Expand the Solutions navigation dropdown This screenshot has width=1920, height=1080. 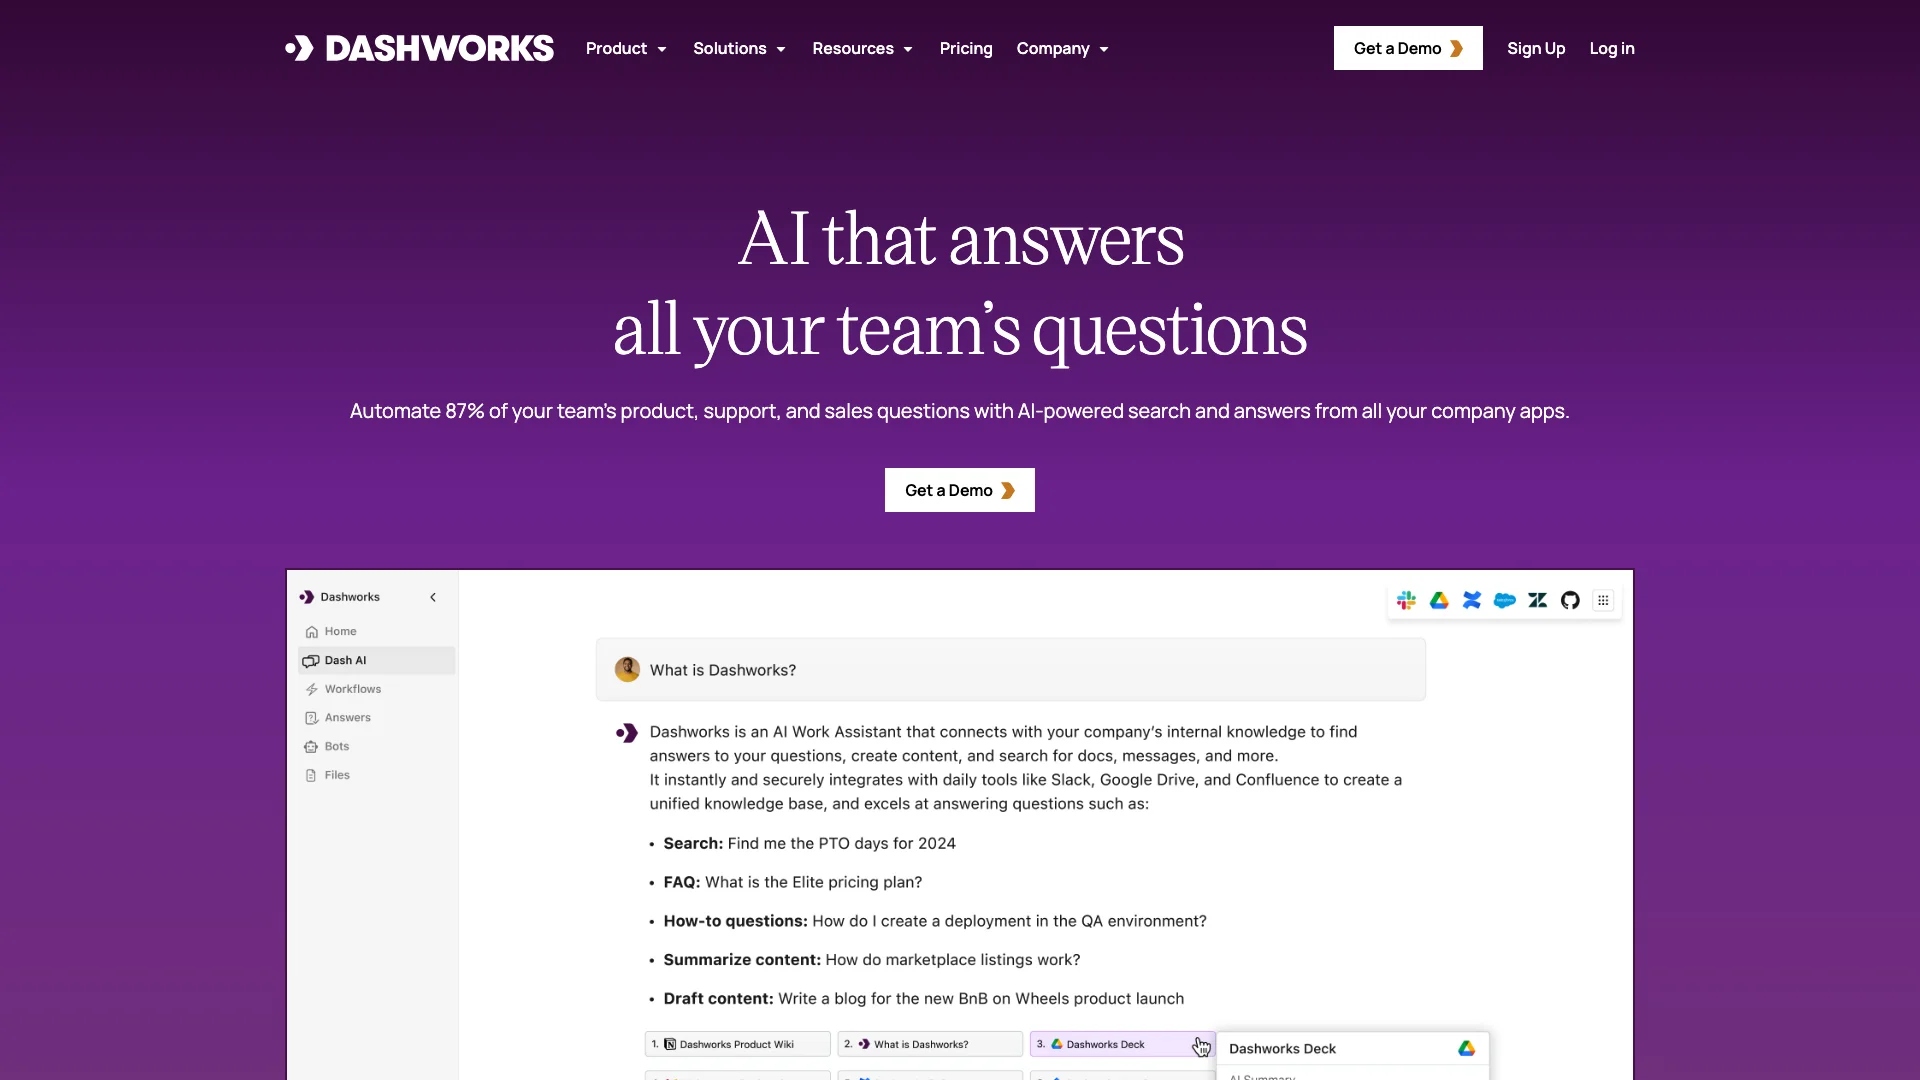coord(738,47)
